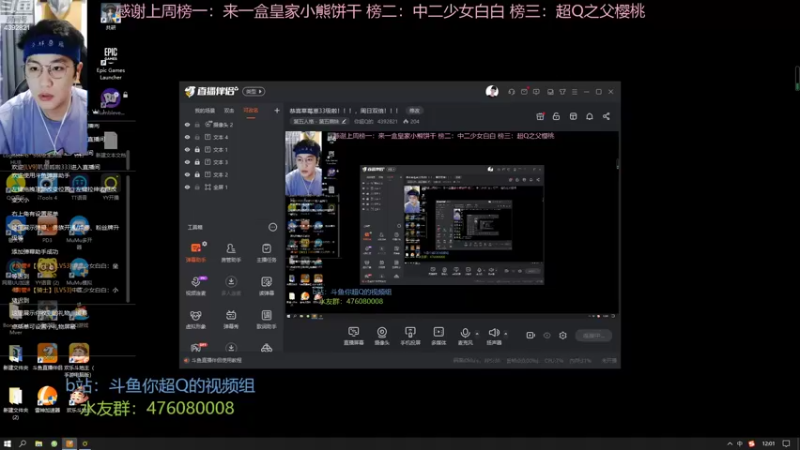Hide the 摄像头 2 layer with eye icon
Screen dimensions: 800x450
[x=187, y=124]
